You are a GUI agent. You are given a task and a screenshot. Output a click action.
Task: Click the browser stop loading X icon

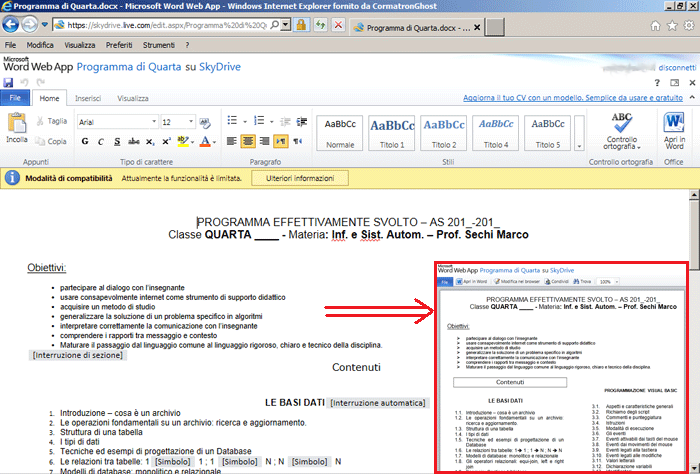point(338,25)
